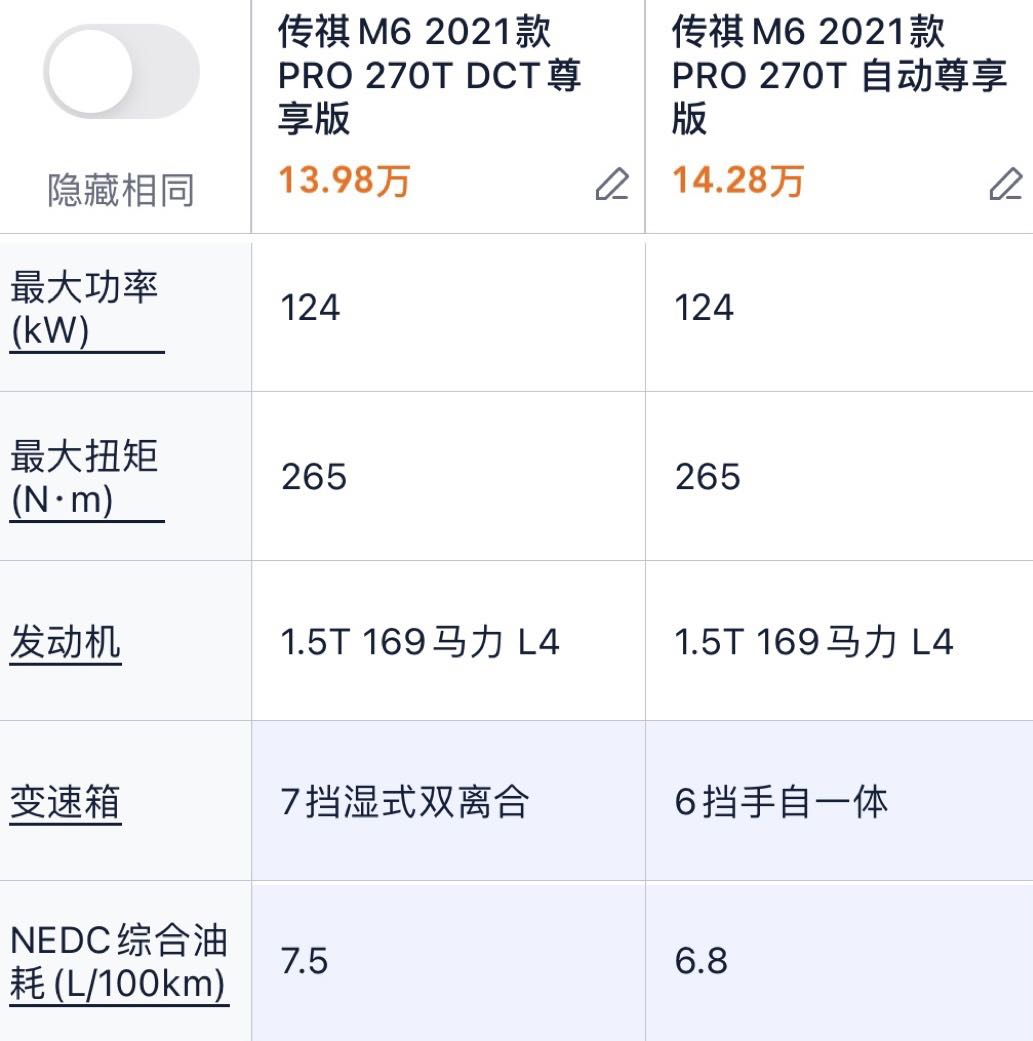Tap the 6挡手自一体 gearbox cell

(x=839, y=801)
